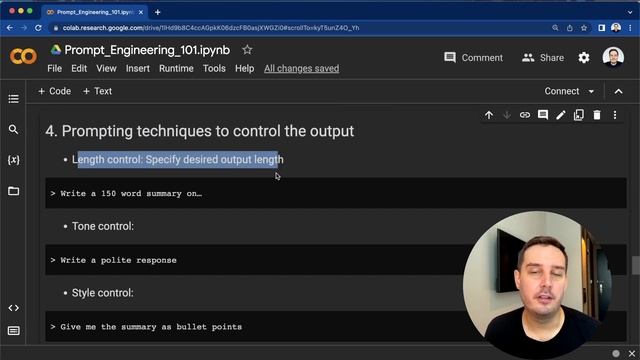Click the Length control bullet text
The height and width of the screenshot is (360, 640).
(x=178, y=160)
